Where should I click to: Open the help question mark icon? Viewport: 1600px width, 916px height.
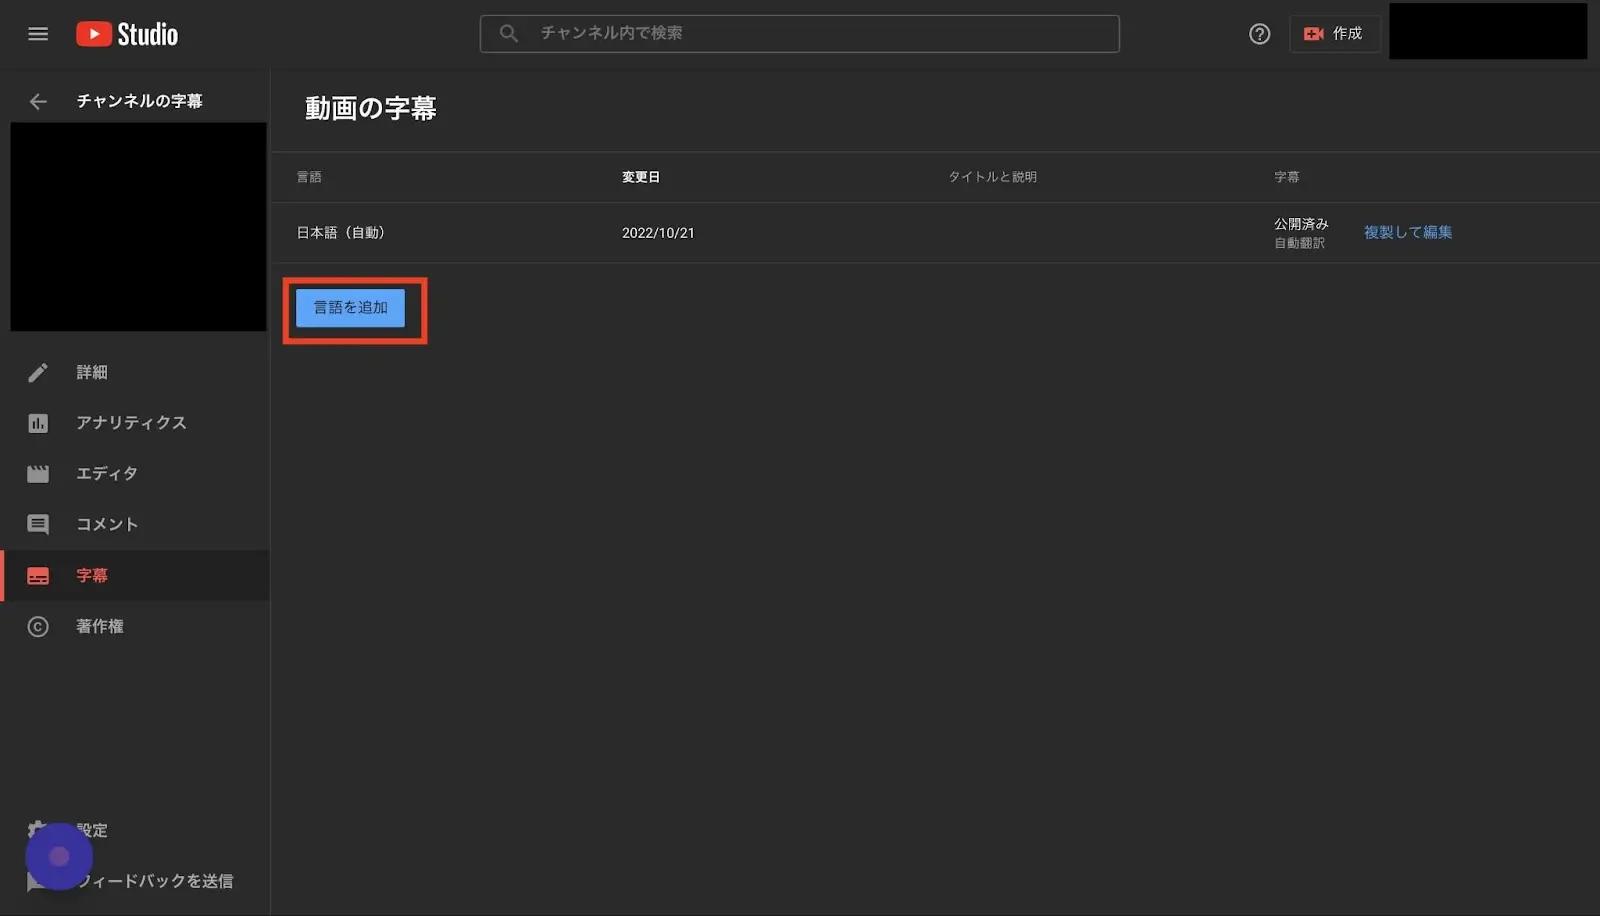point(1259,34)
